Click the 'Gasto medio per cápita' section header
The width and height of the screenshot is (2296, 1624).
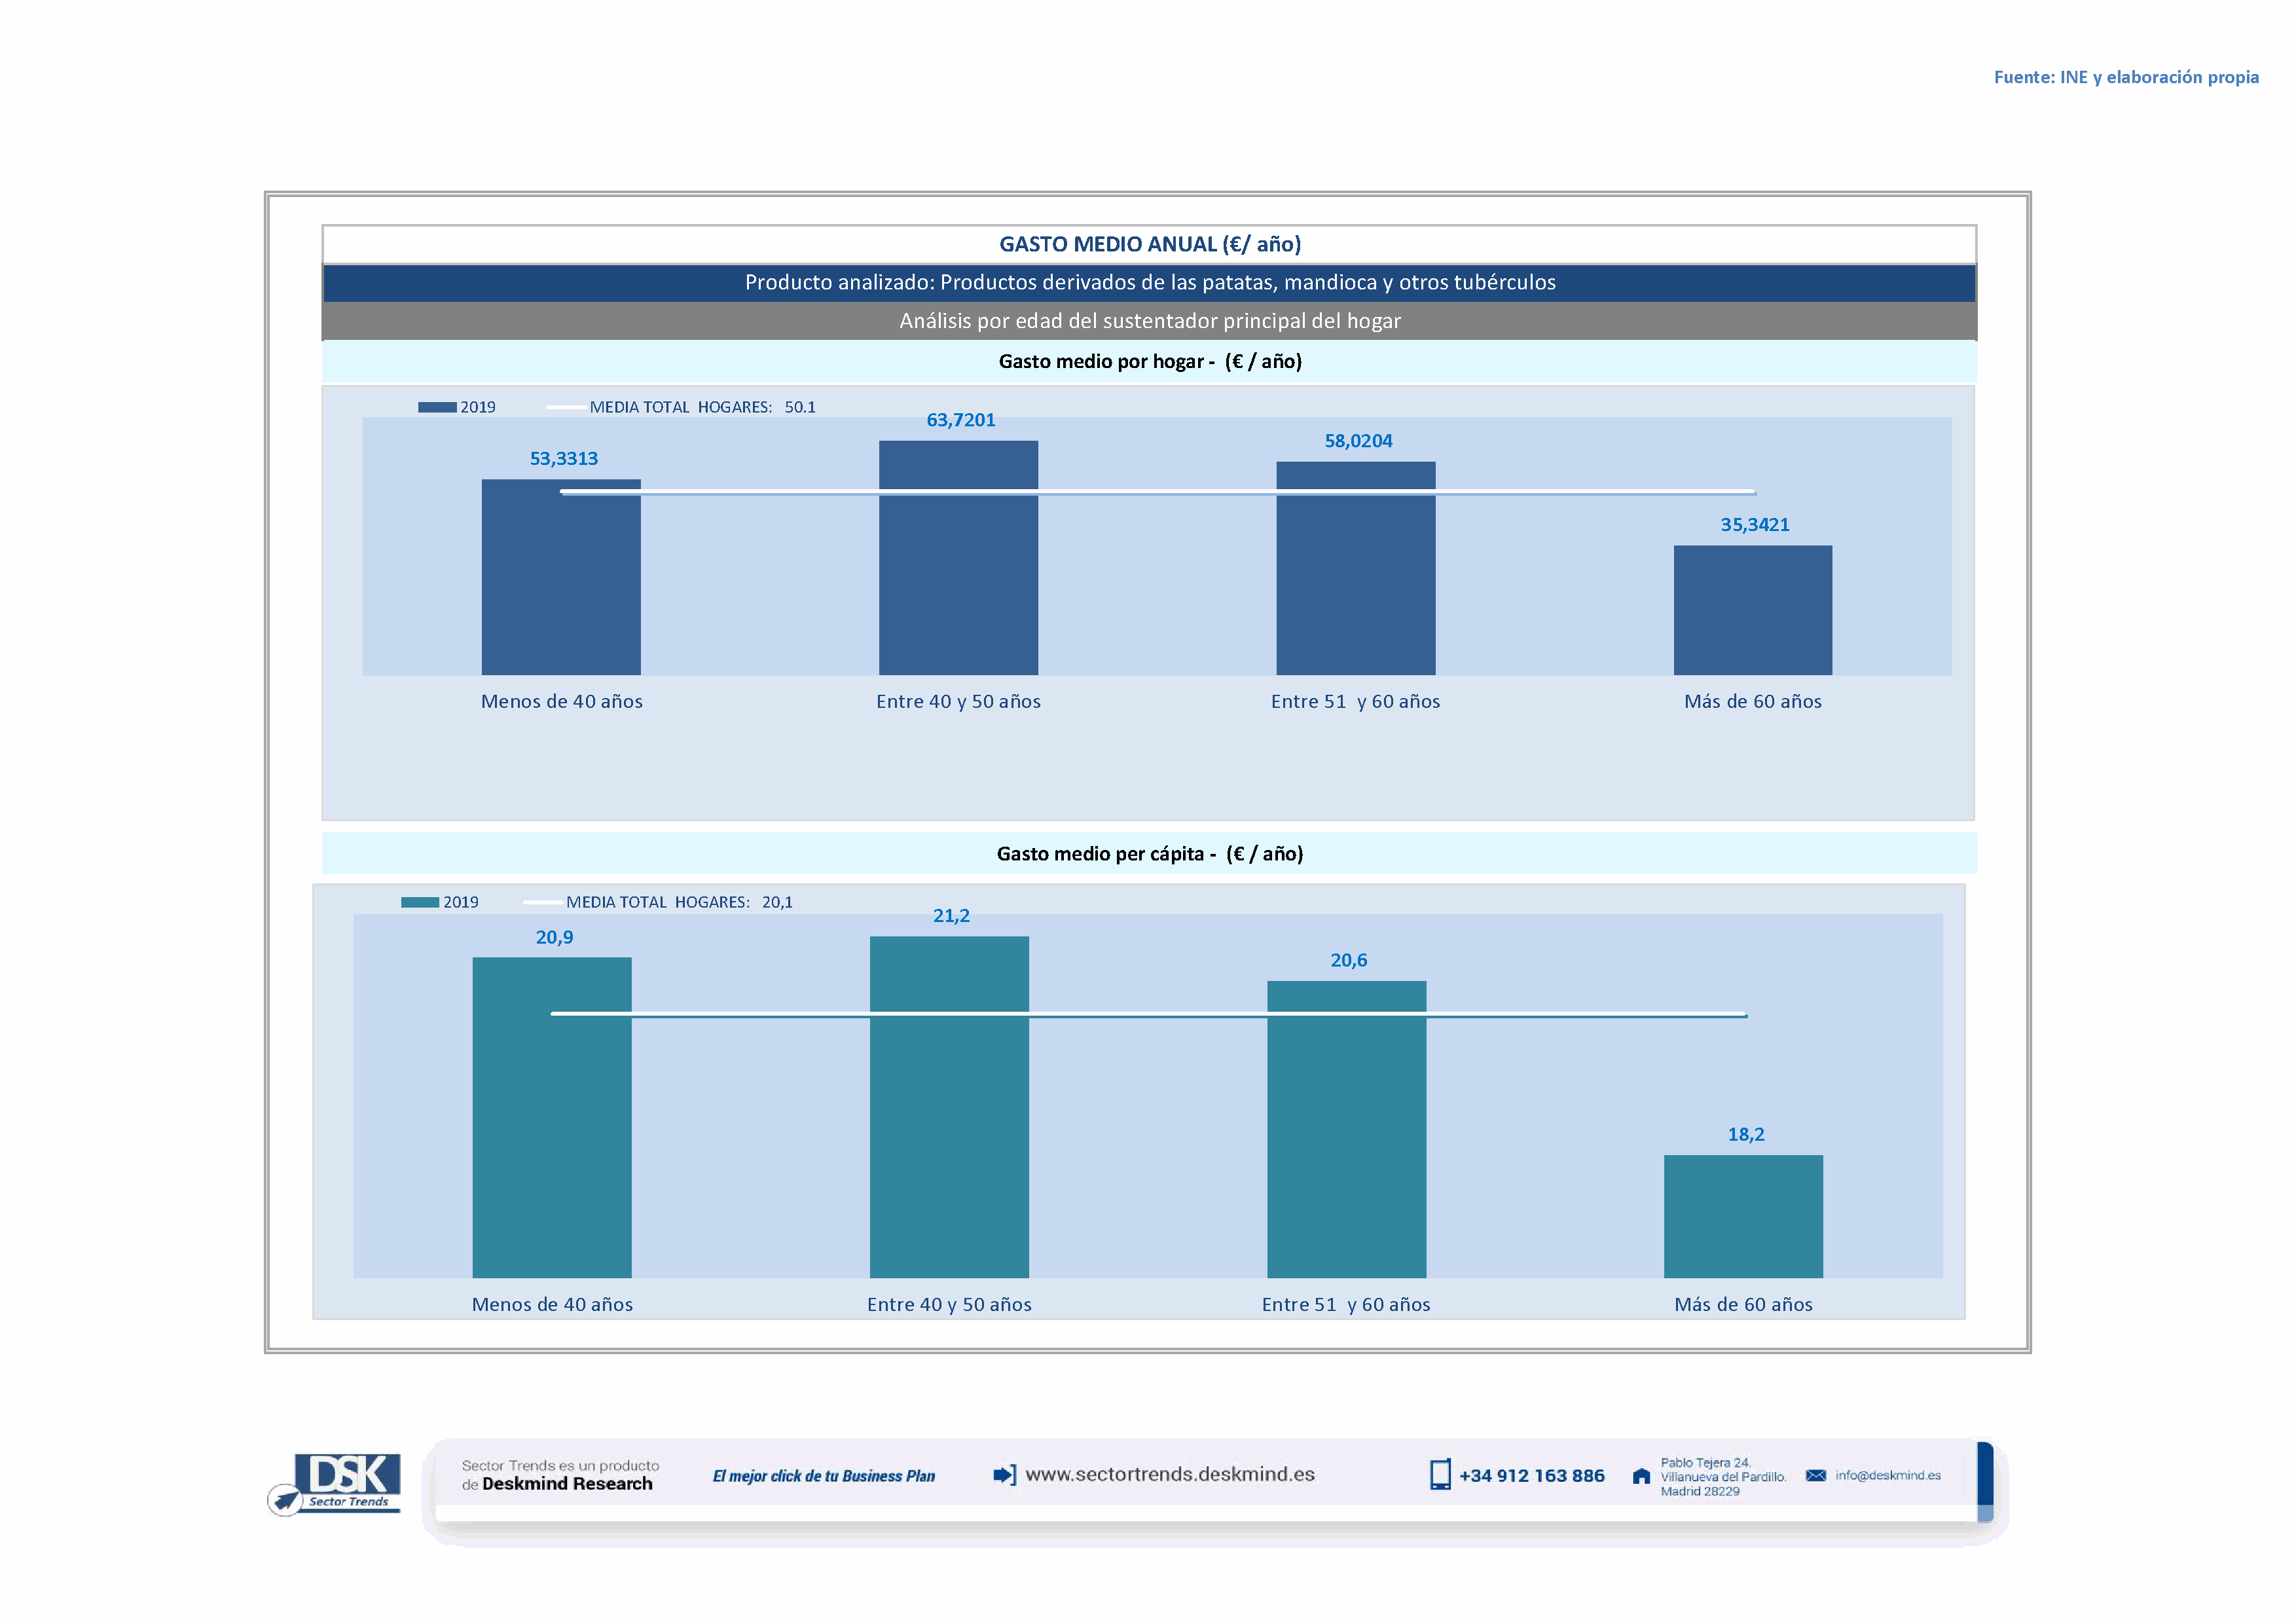[x=1149, y=854]
